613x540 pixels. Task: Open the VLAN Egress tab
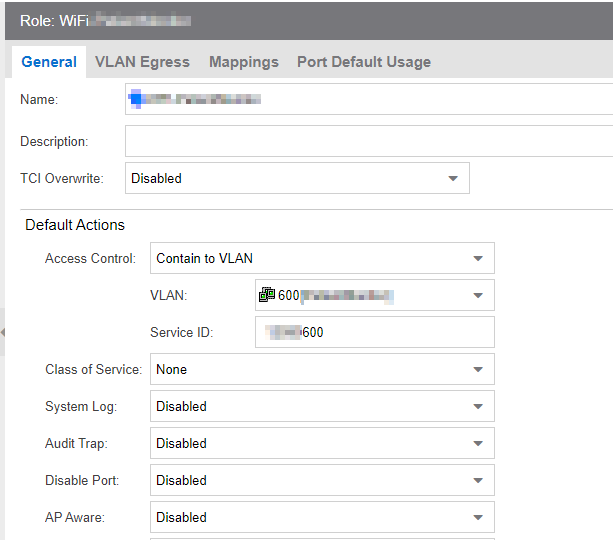point(142,62)
